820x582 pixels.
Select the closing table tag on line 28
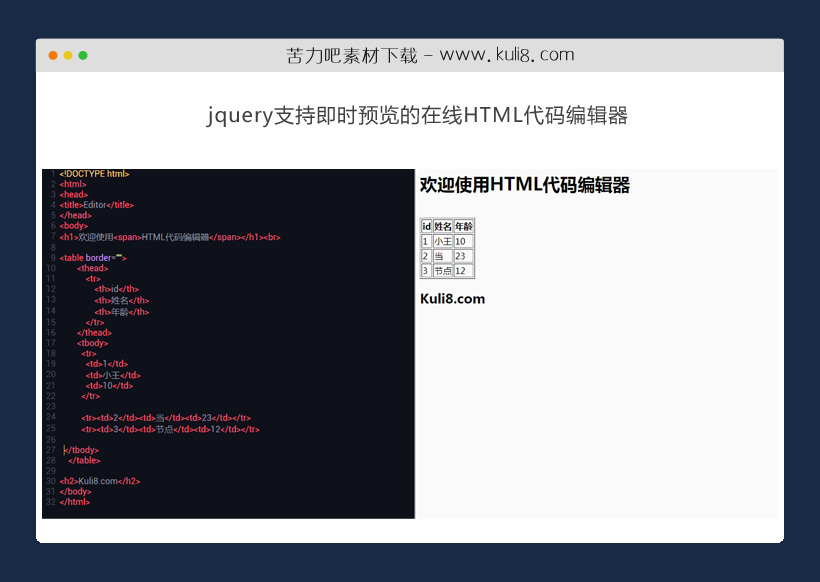(x=84, y=460)
